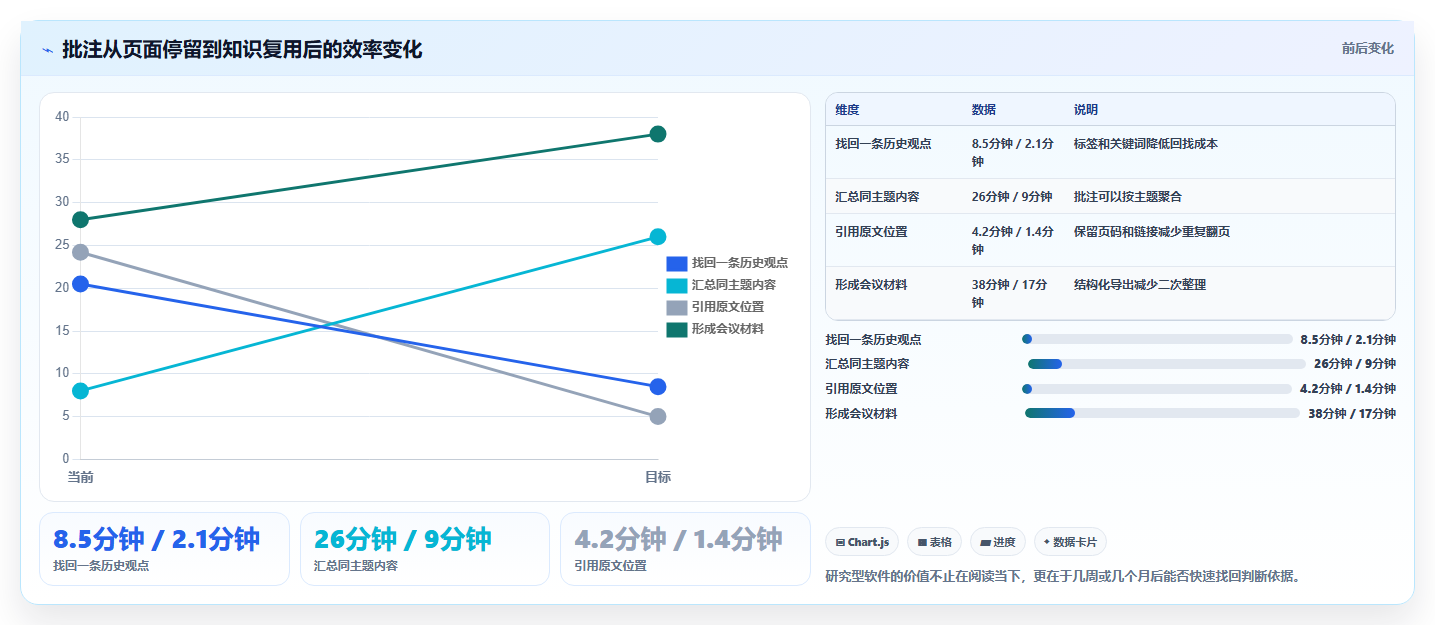
Task: Click the 8.5分钟 / 2.1分钟 progress value label
Action: click(1348, 339)
